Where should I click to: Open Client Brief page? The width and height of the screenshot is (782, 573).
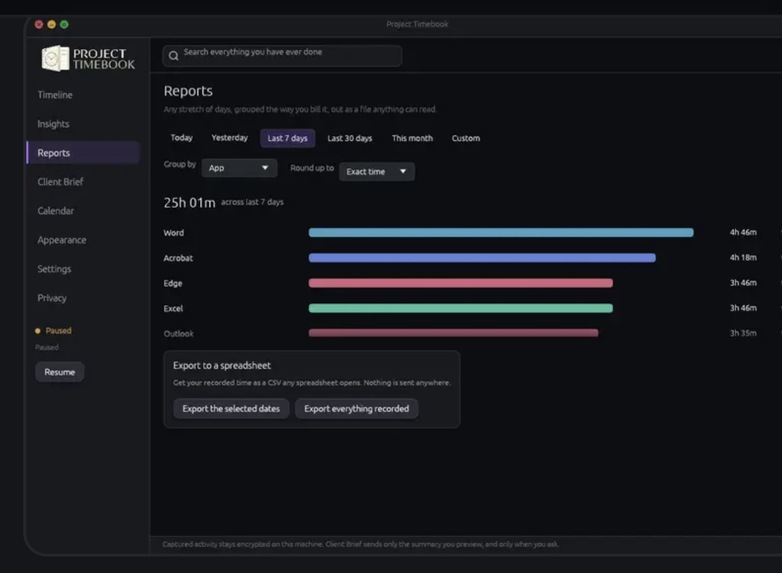[x=60, y=182]
